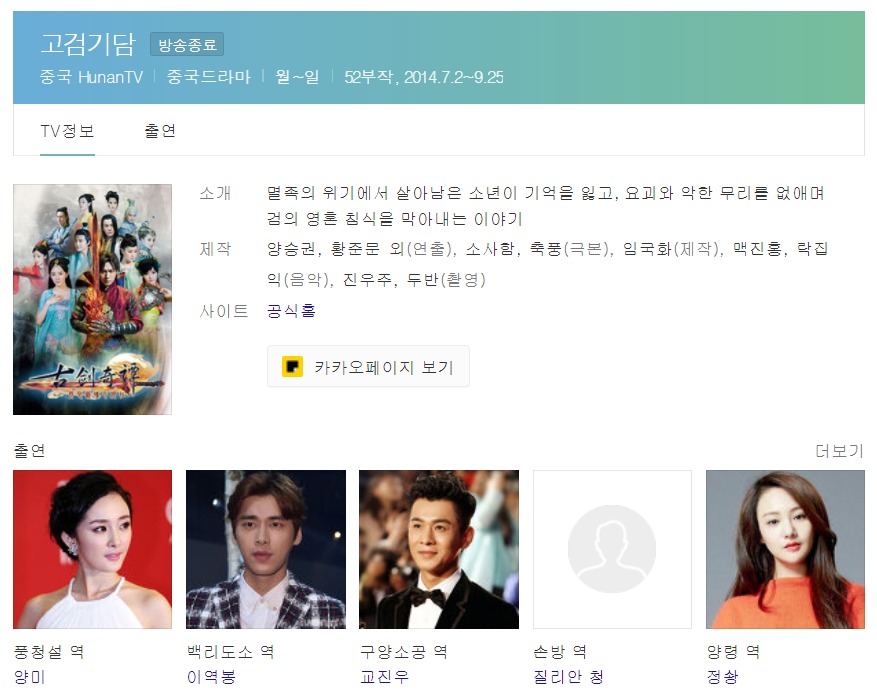
Task: Select the TV정보 tab
Action: (x=67, y=131)
